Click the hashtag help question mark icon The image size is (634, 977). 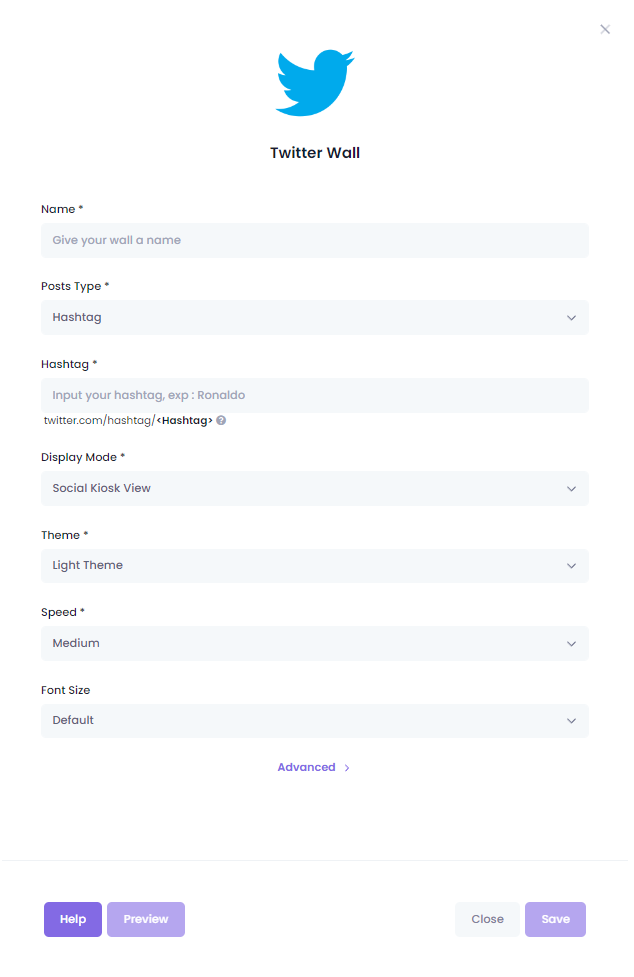[x=221, y=421]
